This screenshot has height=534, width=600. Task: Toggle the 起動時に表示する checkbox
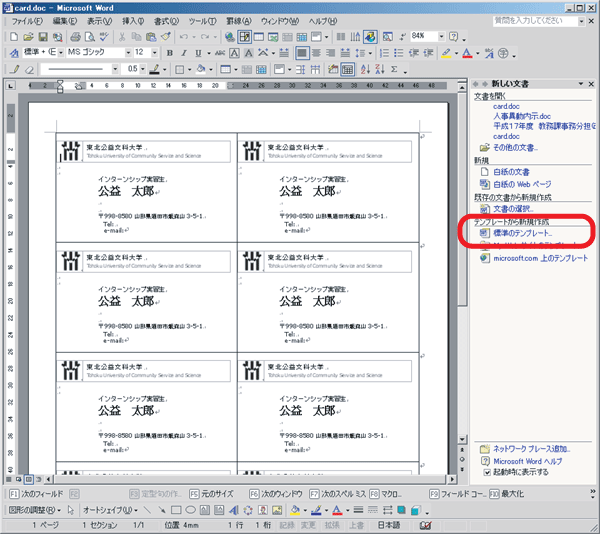pos(487,473)
